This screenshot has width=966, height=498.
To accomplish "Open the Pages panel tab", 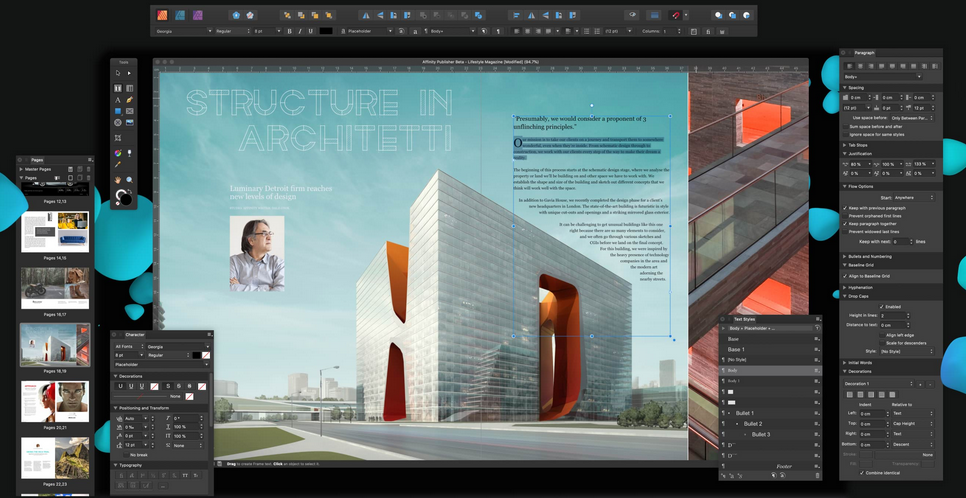I will click(x=37, y=160).
